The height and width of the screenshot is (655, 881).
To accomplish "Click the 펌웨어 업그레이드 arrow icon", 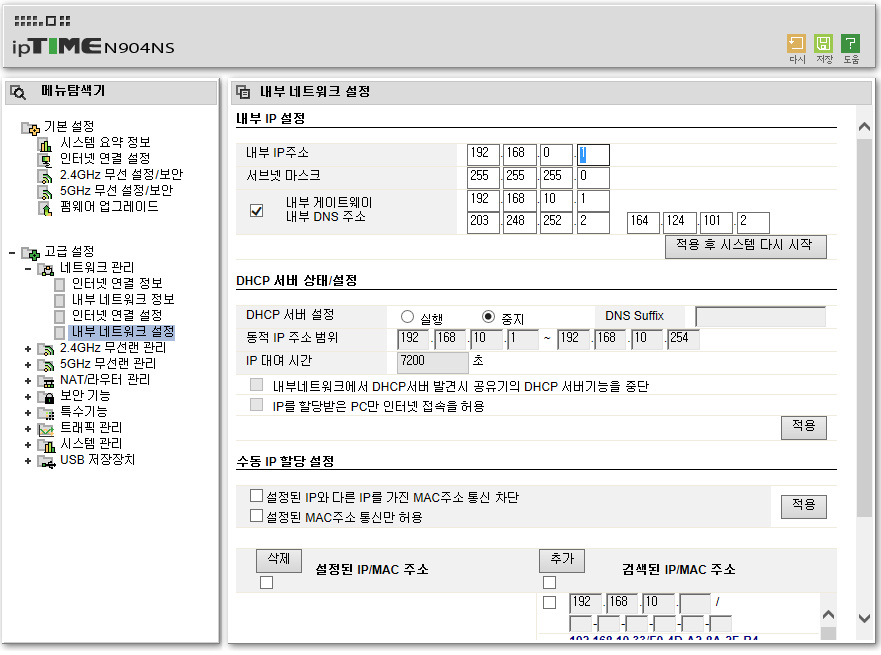I will pyautogui.click(x=45, y=208).
